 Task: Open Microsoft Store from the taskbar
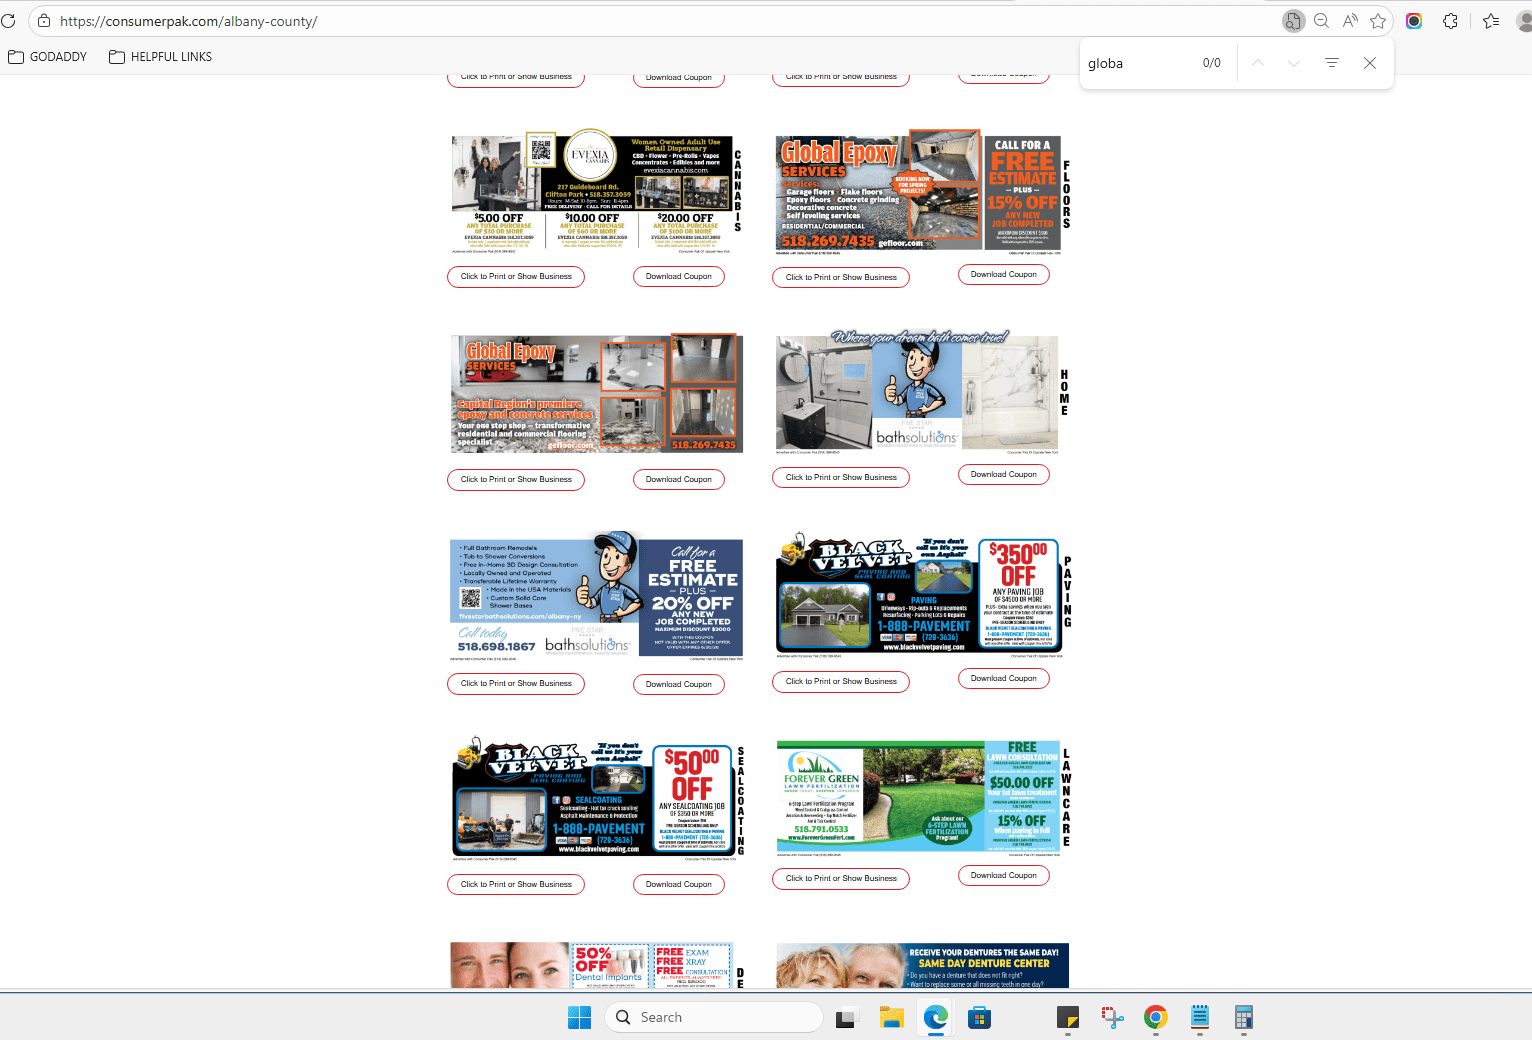979,1017
